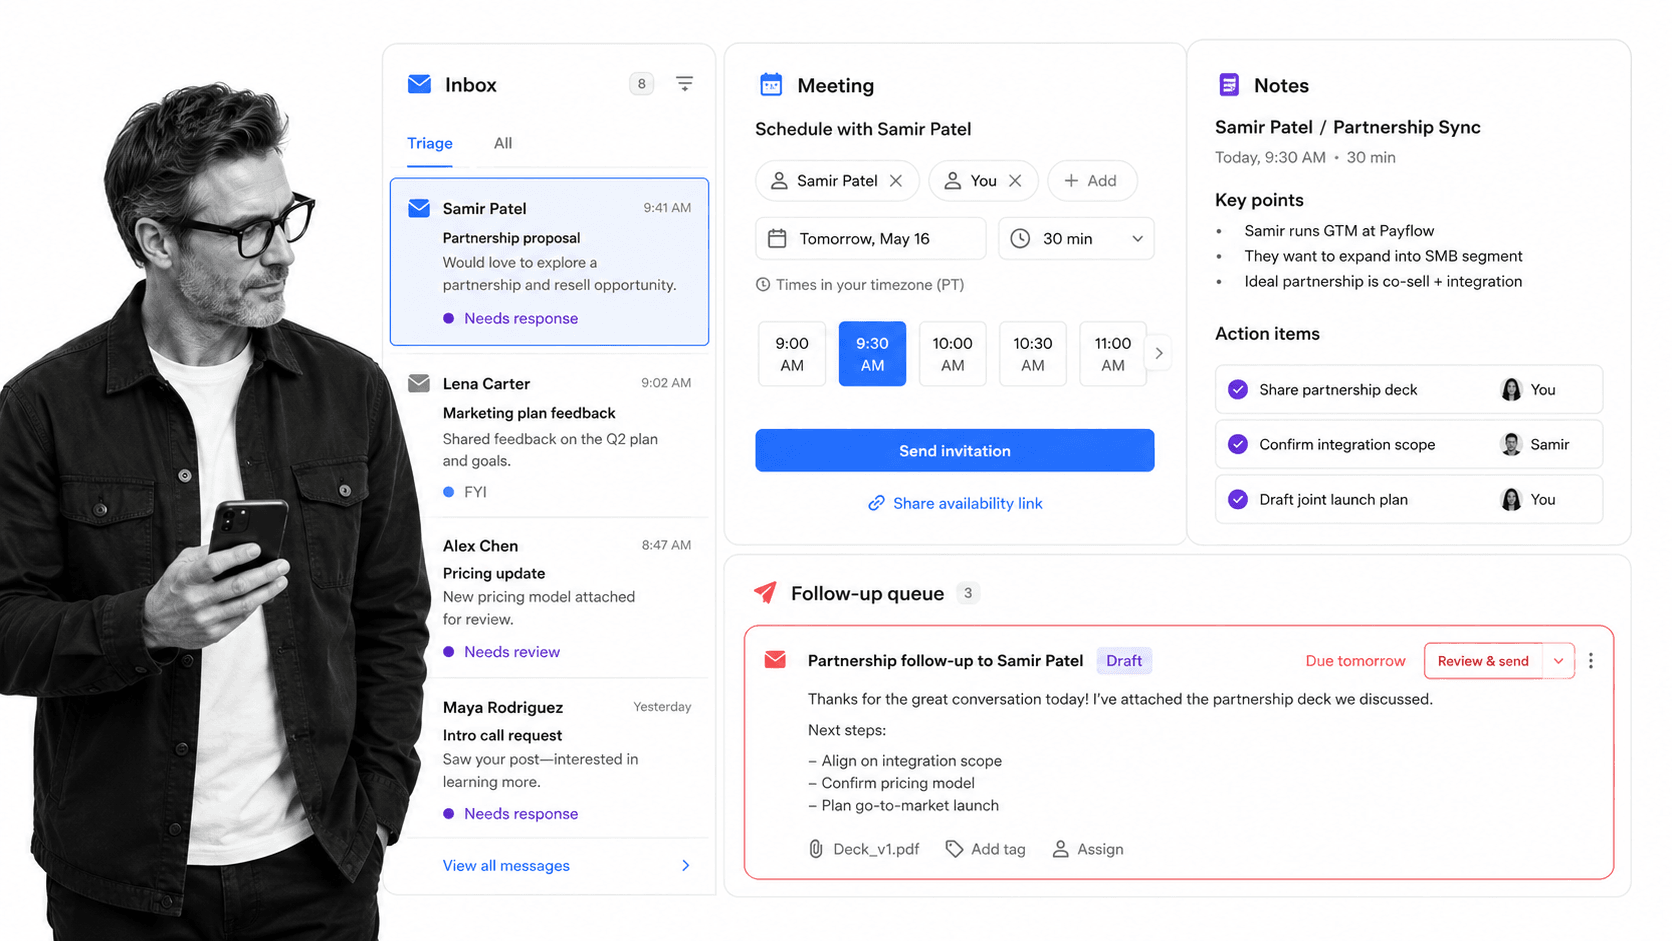The height and width of the screenshot is (941, 1672).
Task: Click the Samir Patel Partnership proposal subject
Action: click(x=511, y=238)
